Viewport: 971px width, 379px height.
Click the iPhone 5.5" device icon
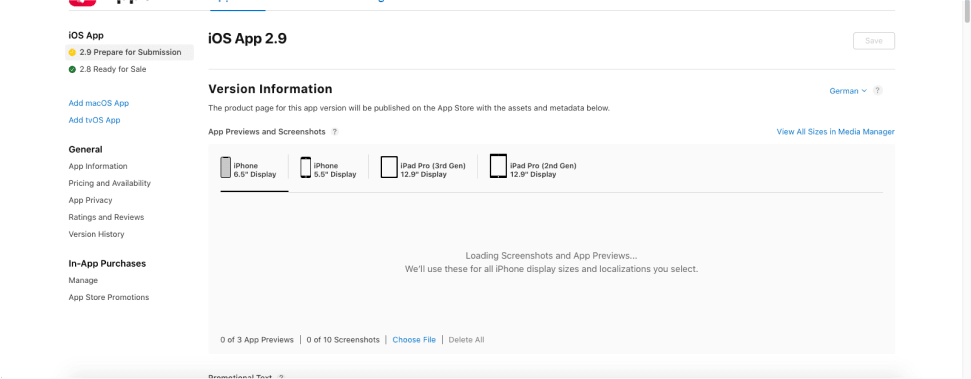(x=305, y=167)
